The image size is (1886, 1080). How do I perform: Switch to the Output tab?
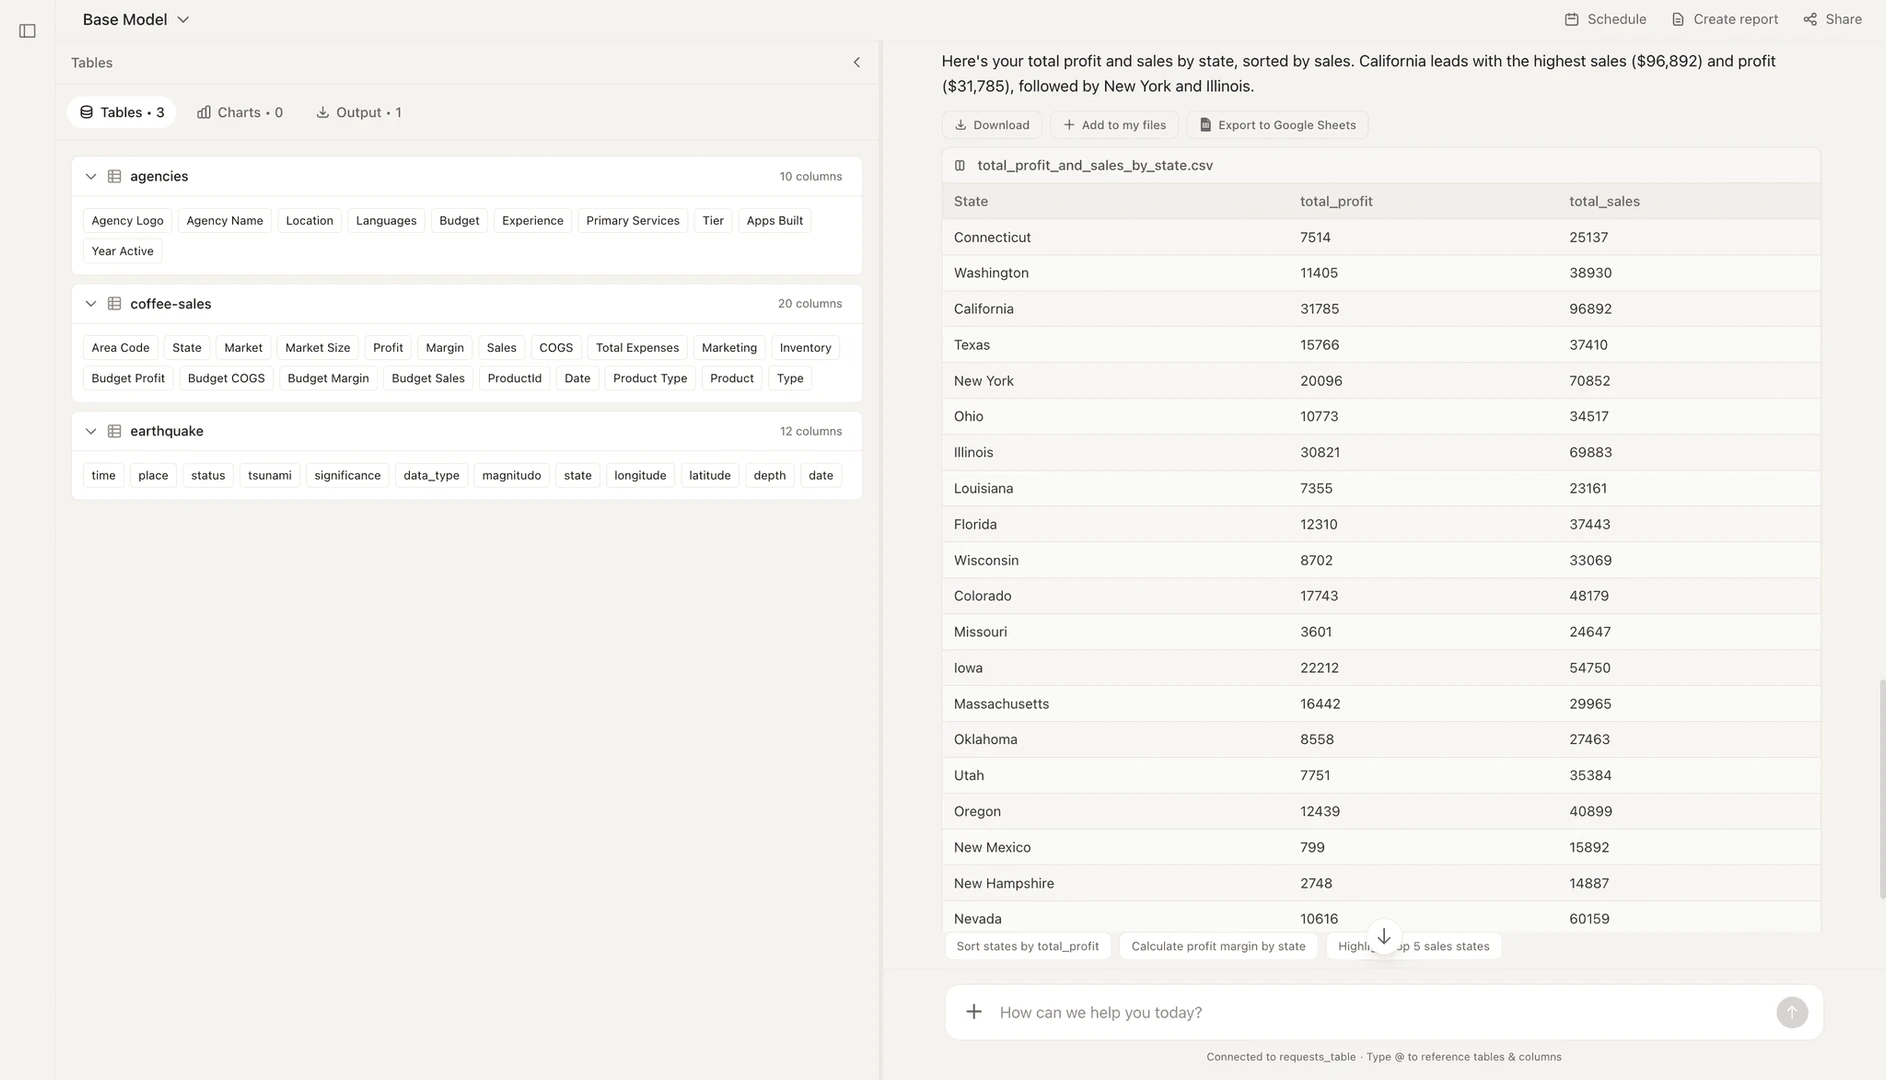tap(359, 113)
